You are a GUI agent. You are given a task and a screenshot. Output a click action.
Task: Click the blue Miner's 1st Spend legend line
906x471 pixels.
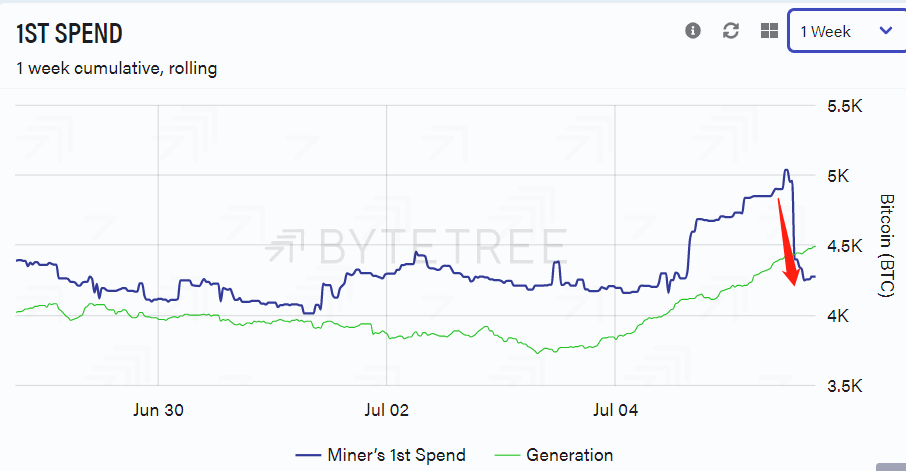pyautogui.click(x=308, y=455)
